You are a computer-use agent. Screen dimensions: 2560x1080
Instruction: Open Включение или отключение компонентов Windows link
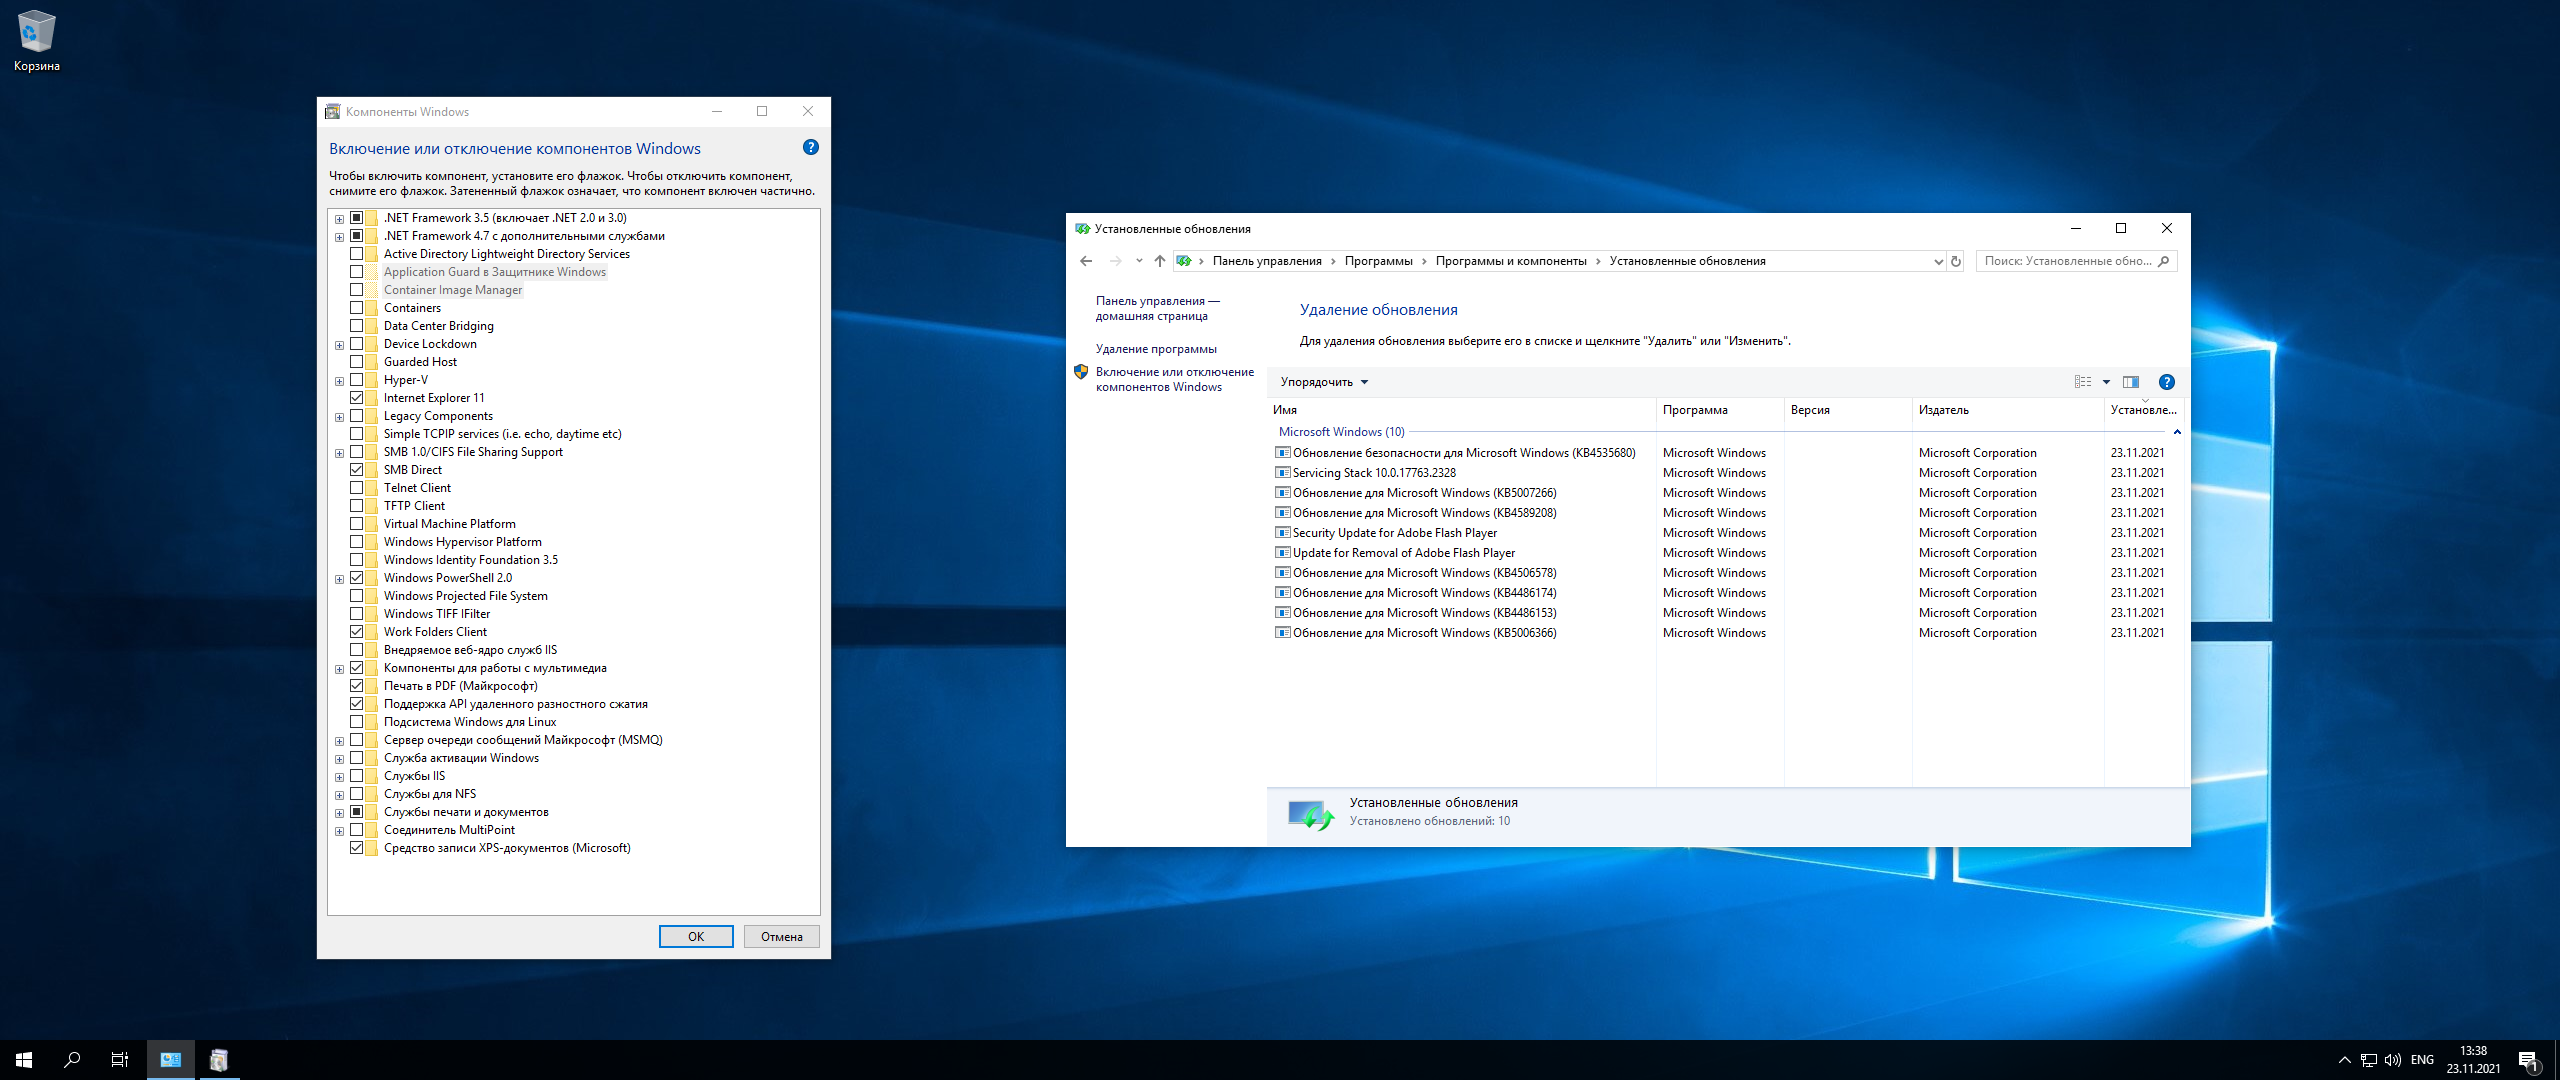[x=1174, y=379]
